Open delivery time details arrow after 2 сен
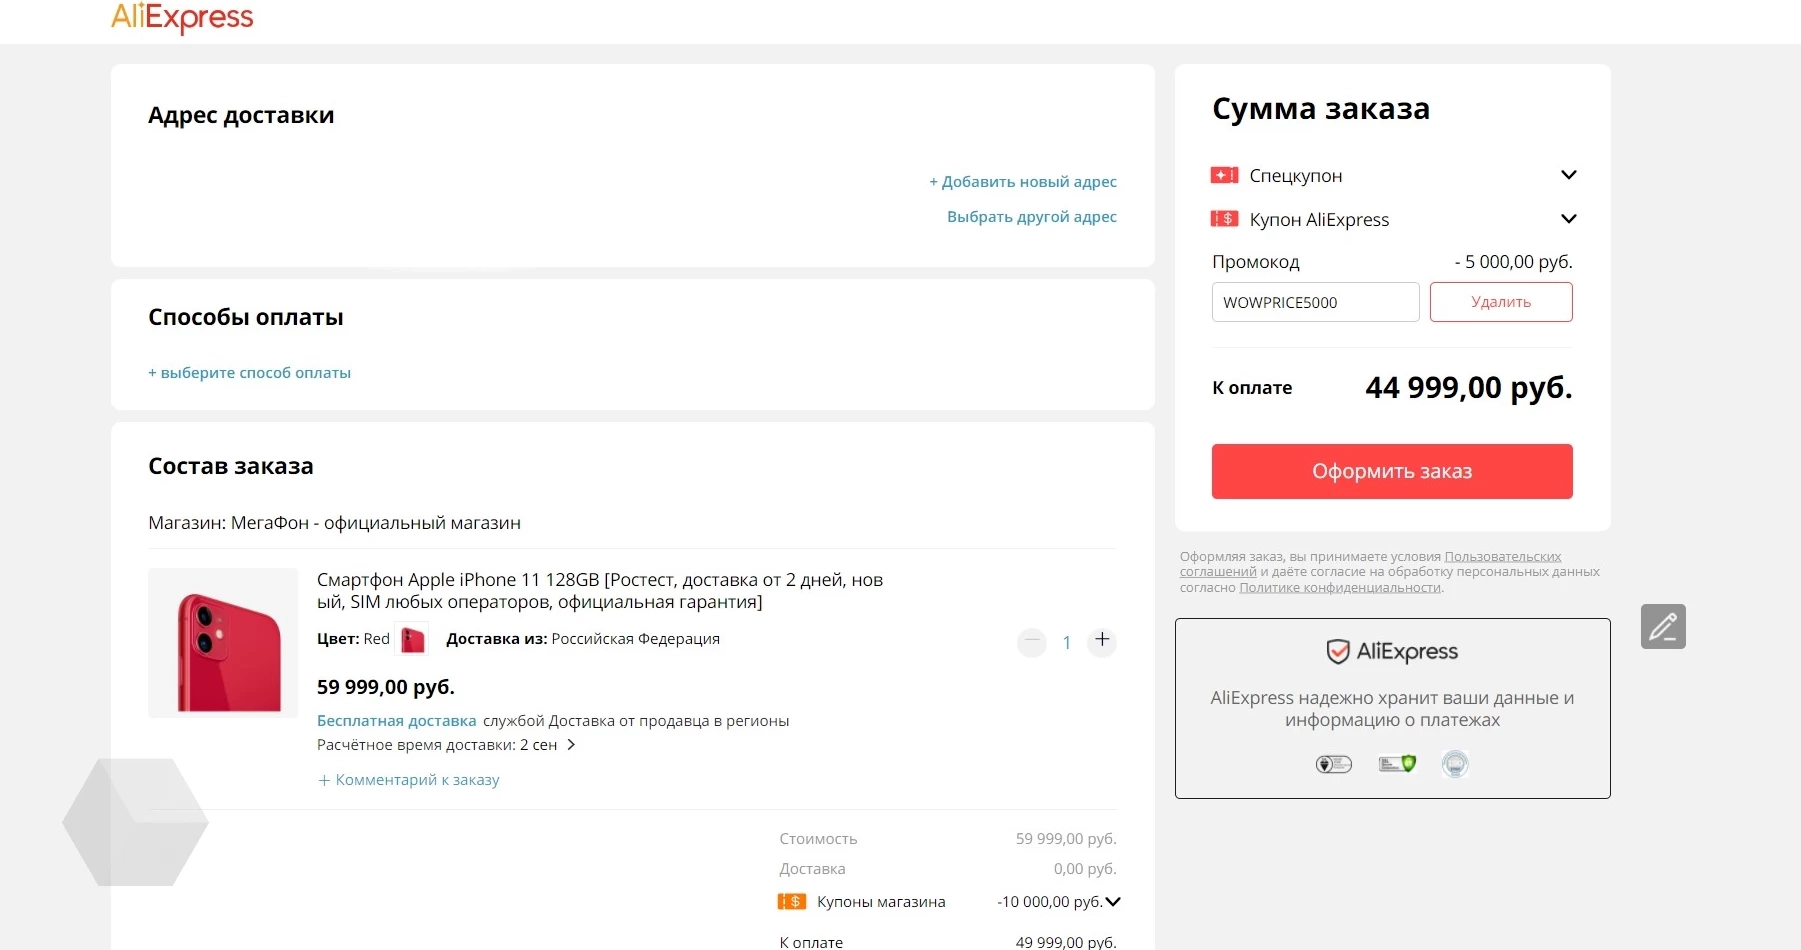The width and height of the screenshot is (1801, 950). [571, 745]
